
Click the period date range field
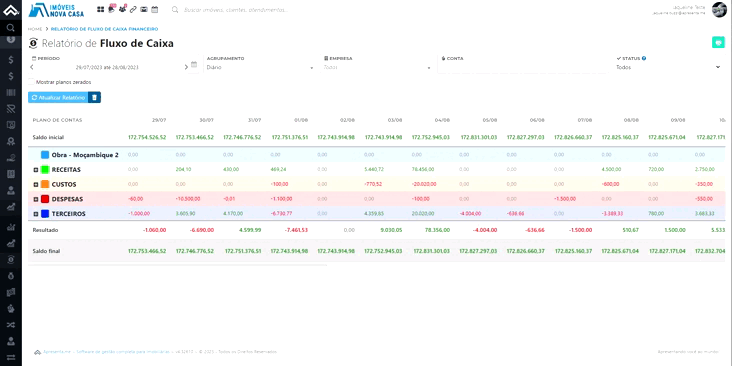coord(107,67)
